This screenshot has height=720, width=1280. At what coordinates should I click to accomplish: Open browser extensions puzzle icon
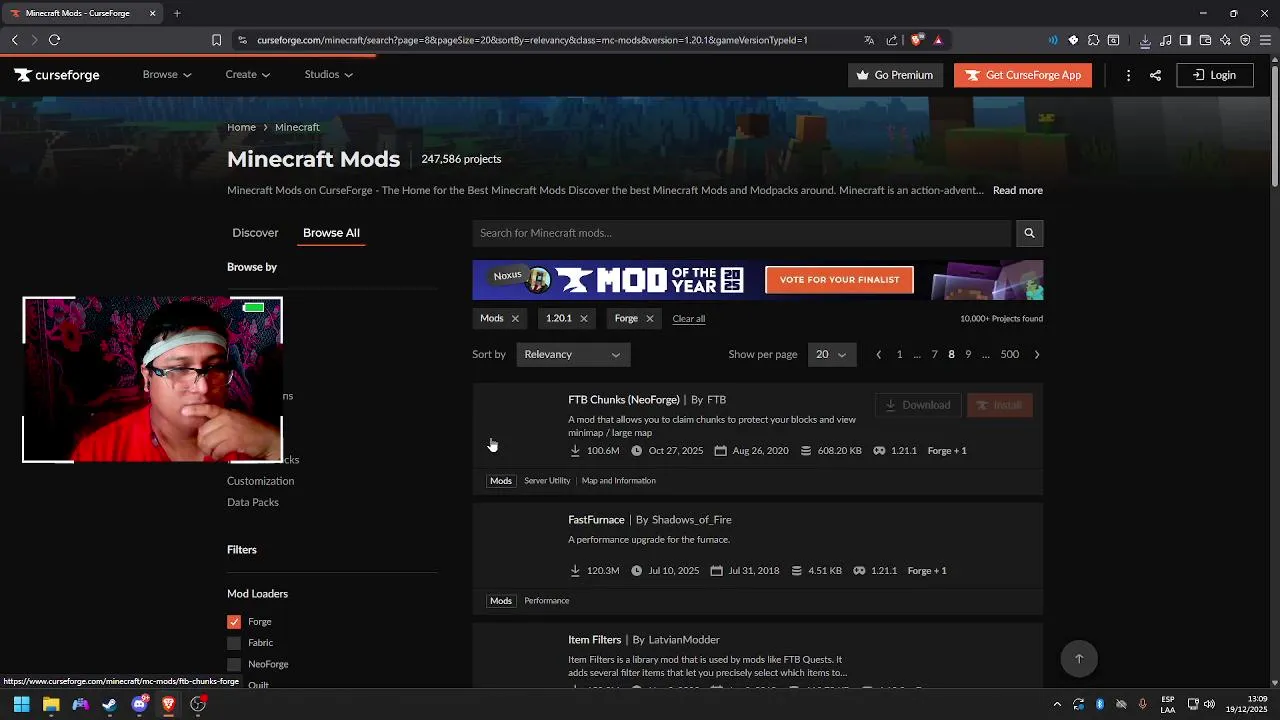coord(1093,40)
